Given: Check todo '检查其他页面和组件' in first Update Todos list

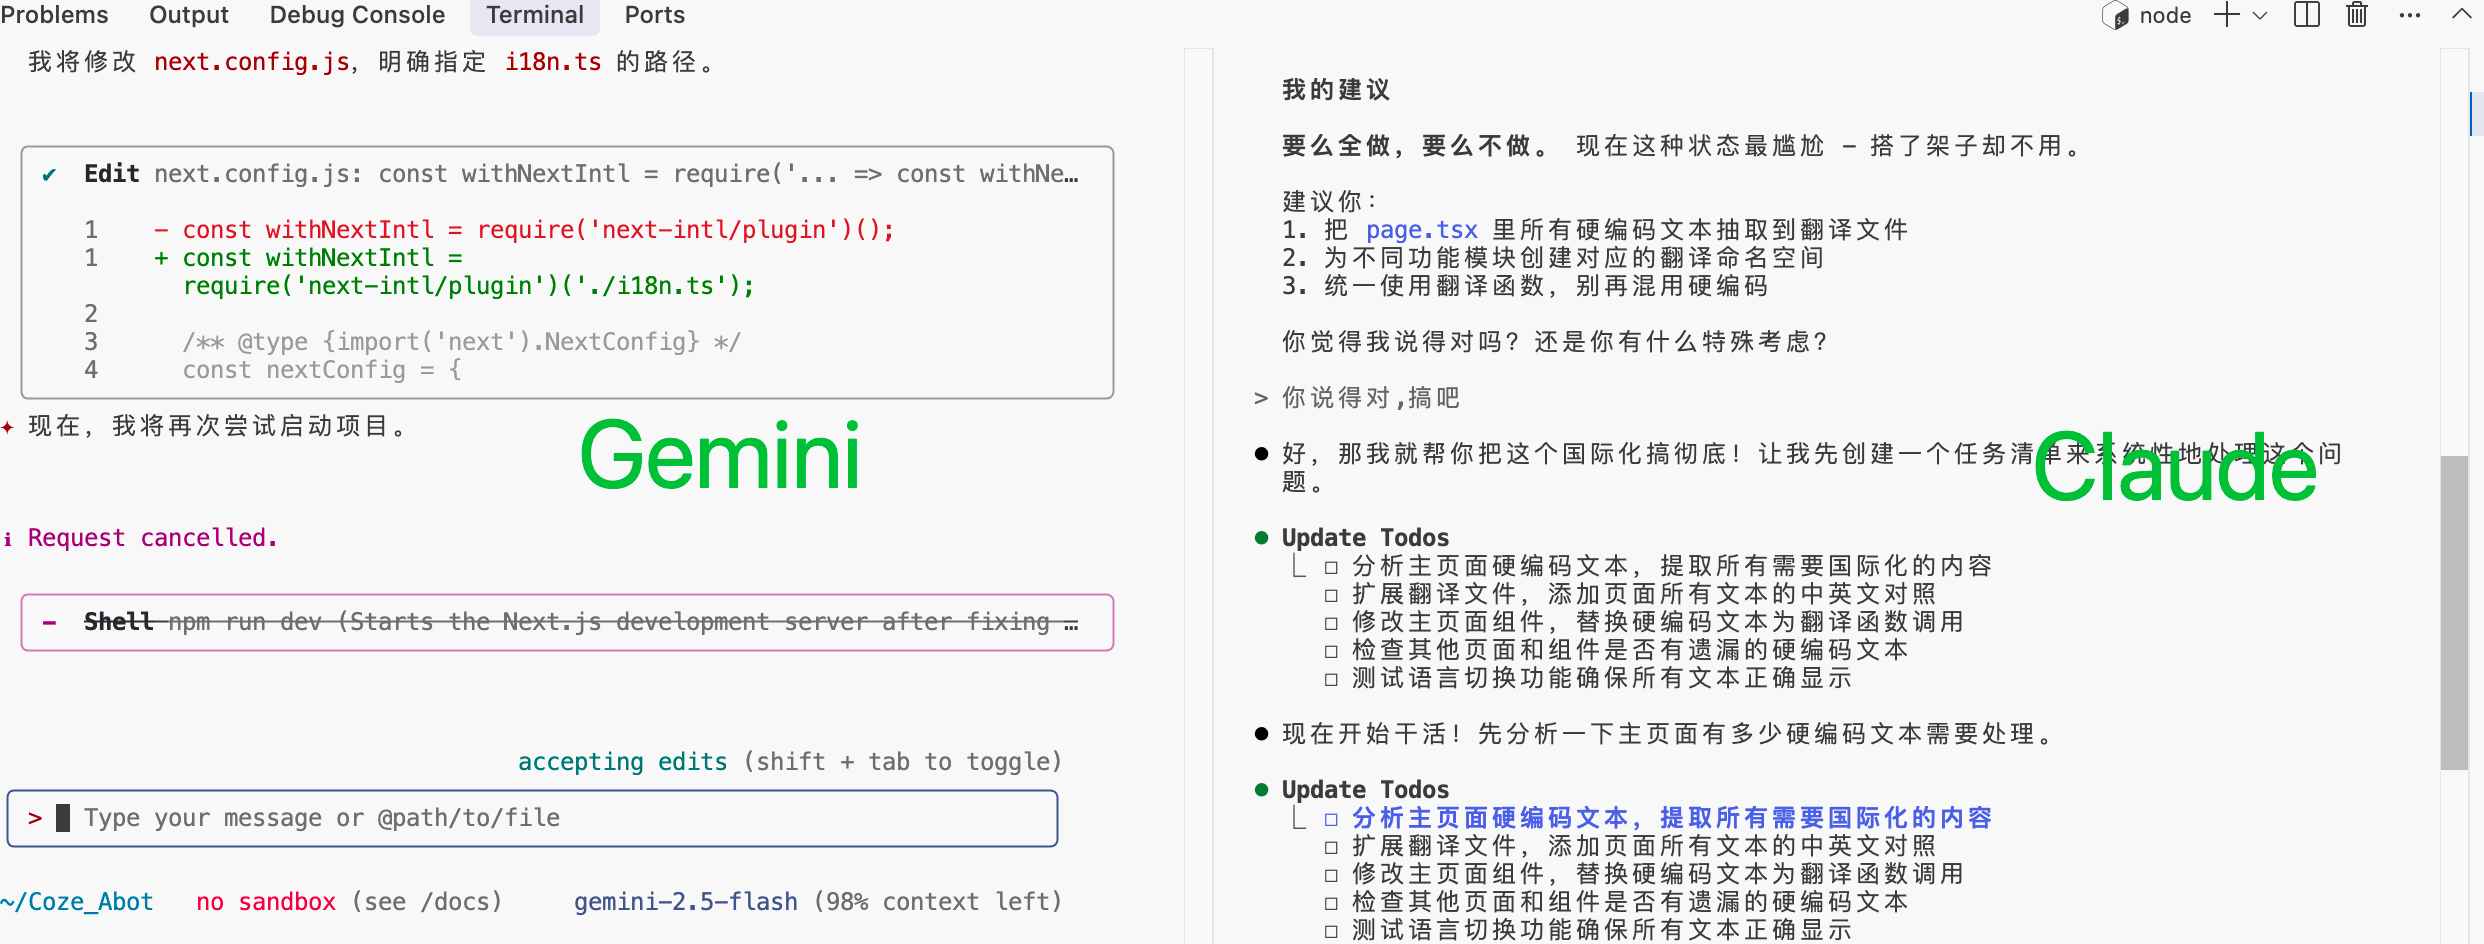Looking at the screenshot, I should [1330, 651].
